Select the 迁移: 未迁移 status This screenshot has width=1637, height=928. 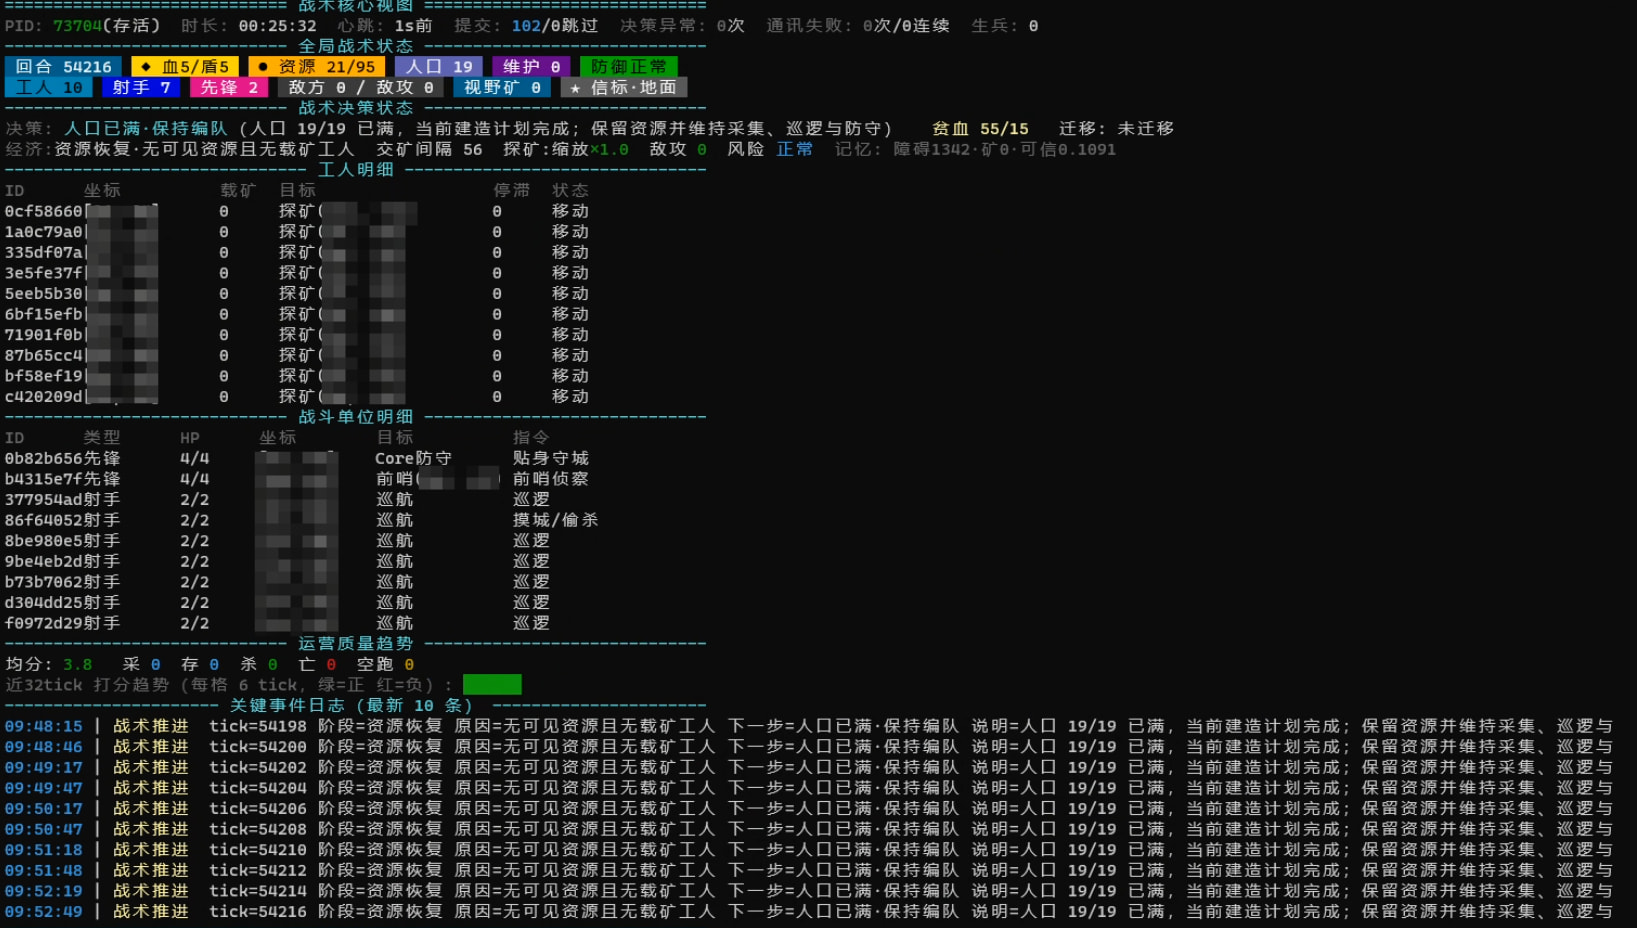[x=1116, y=129]
